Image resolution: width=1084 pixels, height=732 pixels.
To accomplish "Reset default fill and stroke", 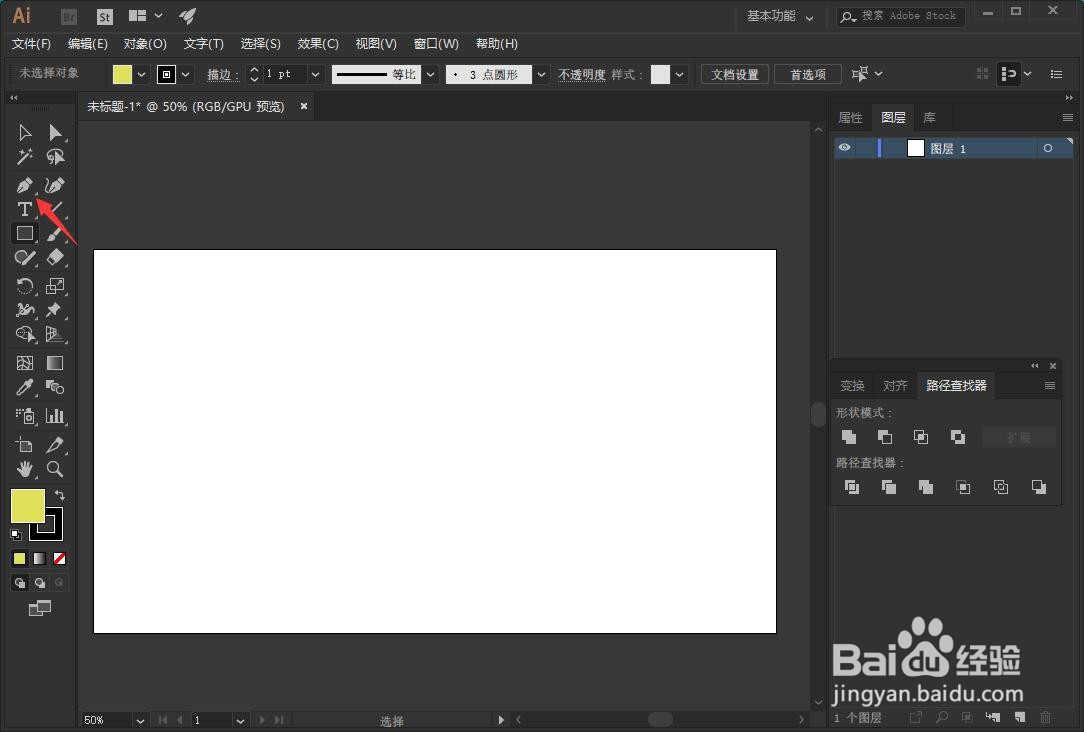I will (x=16, y=534).
